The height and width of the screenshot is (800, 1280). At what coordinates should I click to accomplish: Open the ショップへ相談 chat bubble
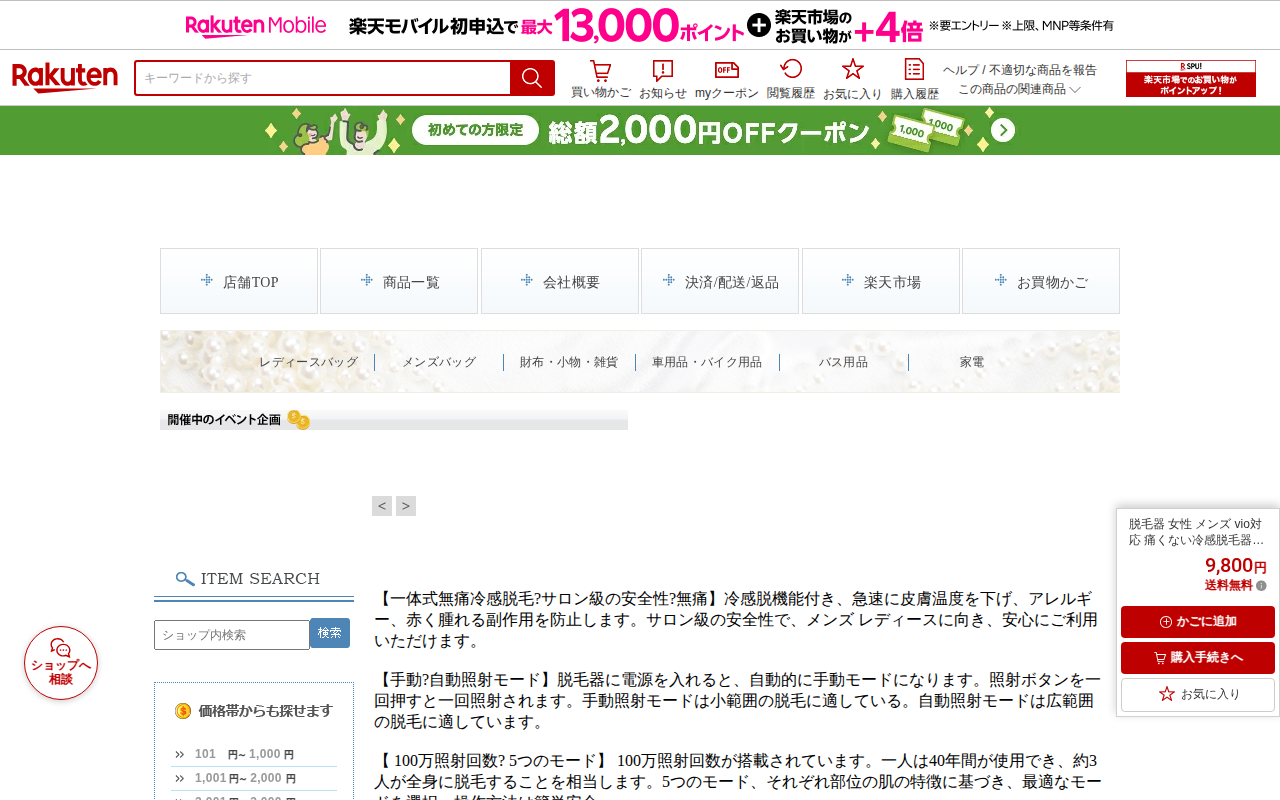coord(61,663)
